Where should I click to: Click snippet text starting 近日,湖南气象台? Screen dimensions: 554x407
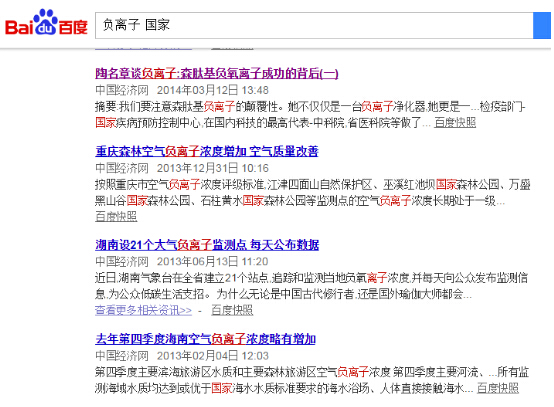311,286
